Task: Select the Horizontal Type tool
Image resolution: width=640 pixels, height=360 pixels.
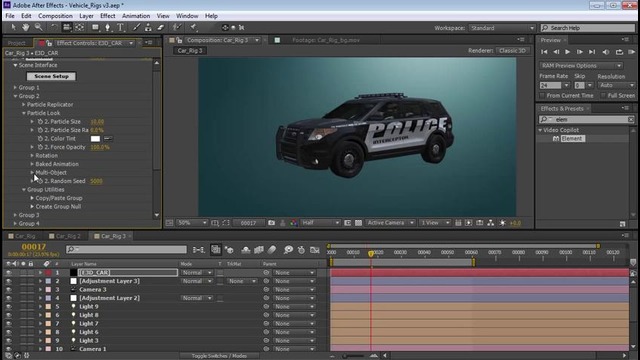Action: click(x=120, y=27)
